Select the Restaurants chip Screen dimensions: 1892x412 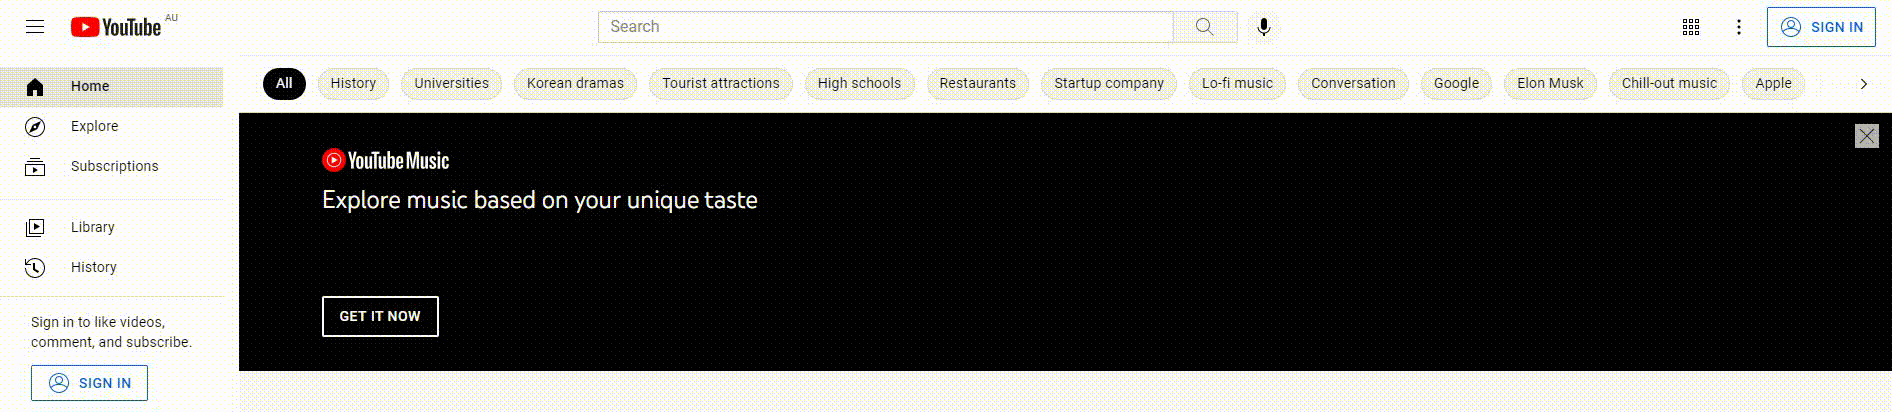(977, 84)
